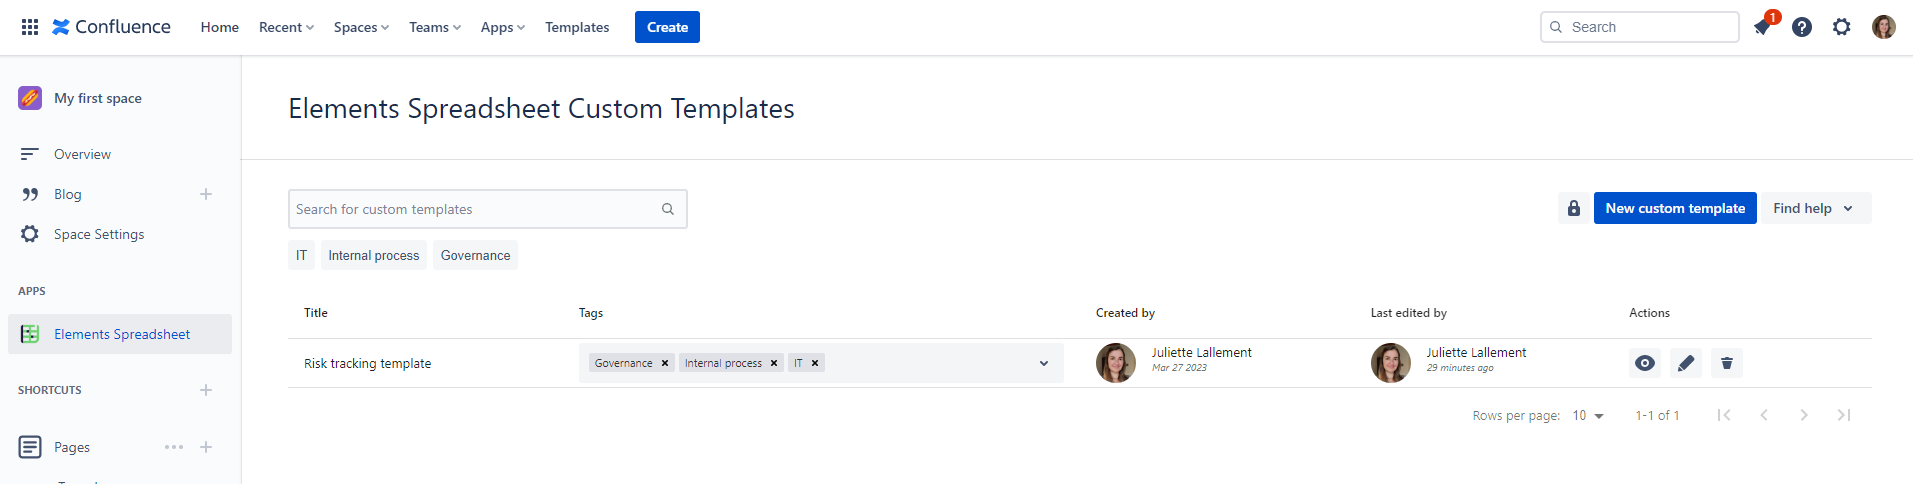This screenshot has height=484, width=1913.
Task: Click the plus icon next to Blog
Action: (206, 194)
